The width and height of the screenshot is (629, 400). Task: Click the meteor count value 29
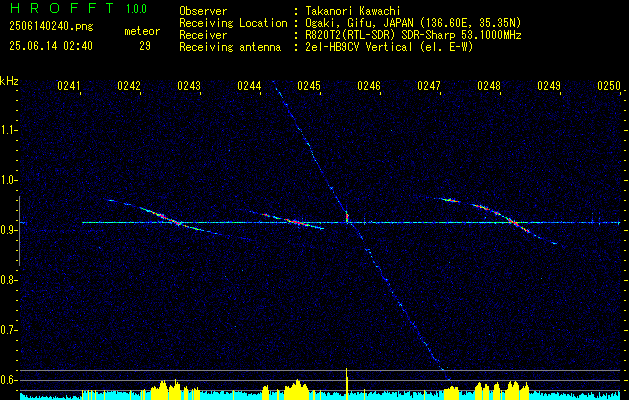point(145,46)
